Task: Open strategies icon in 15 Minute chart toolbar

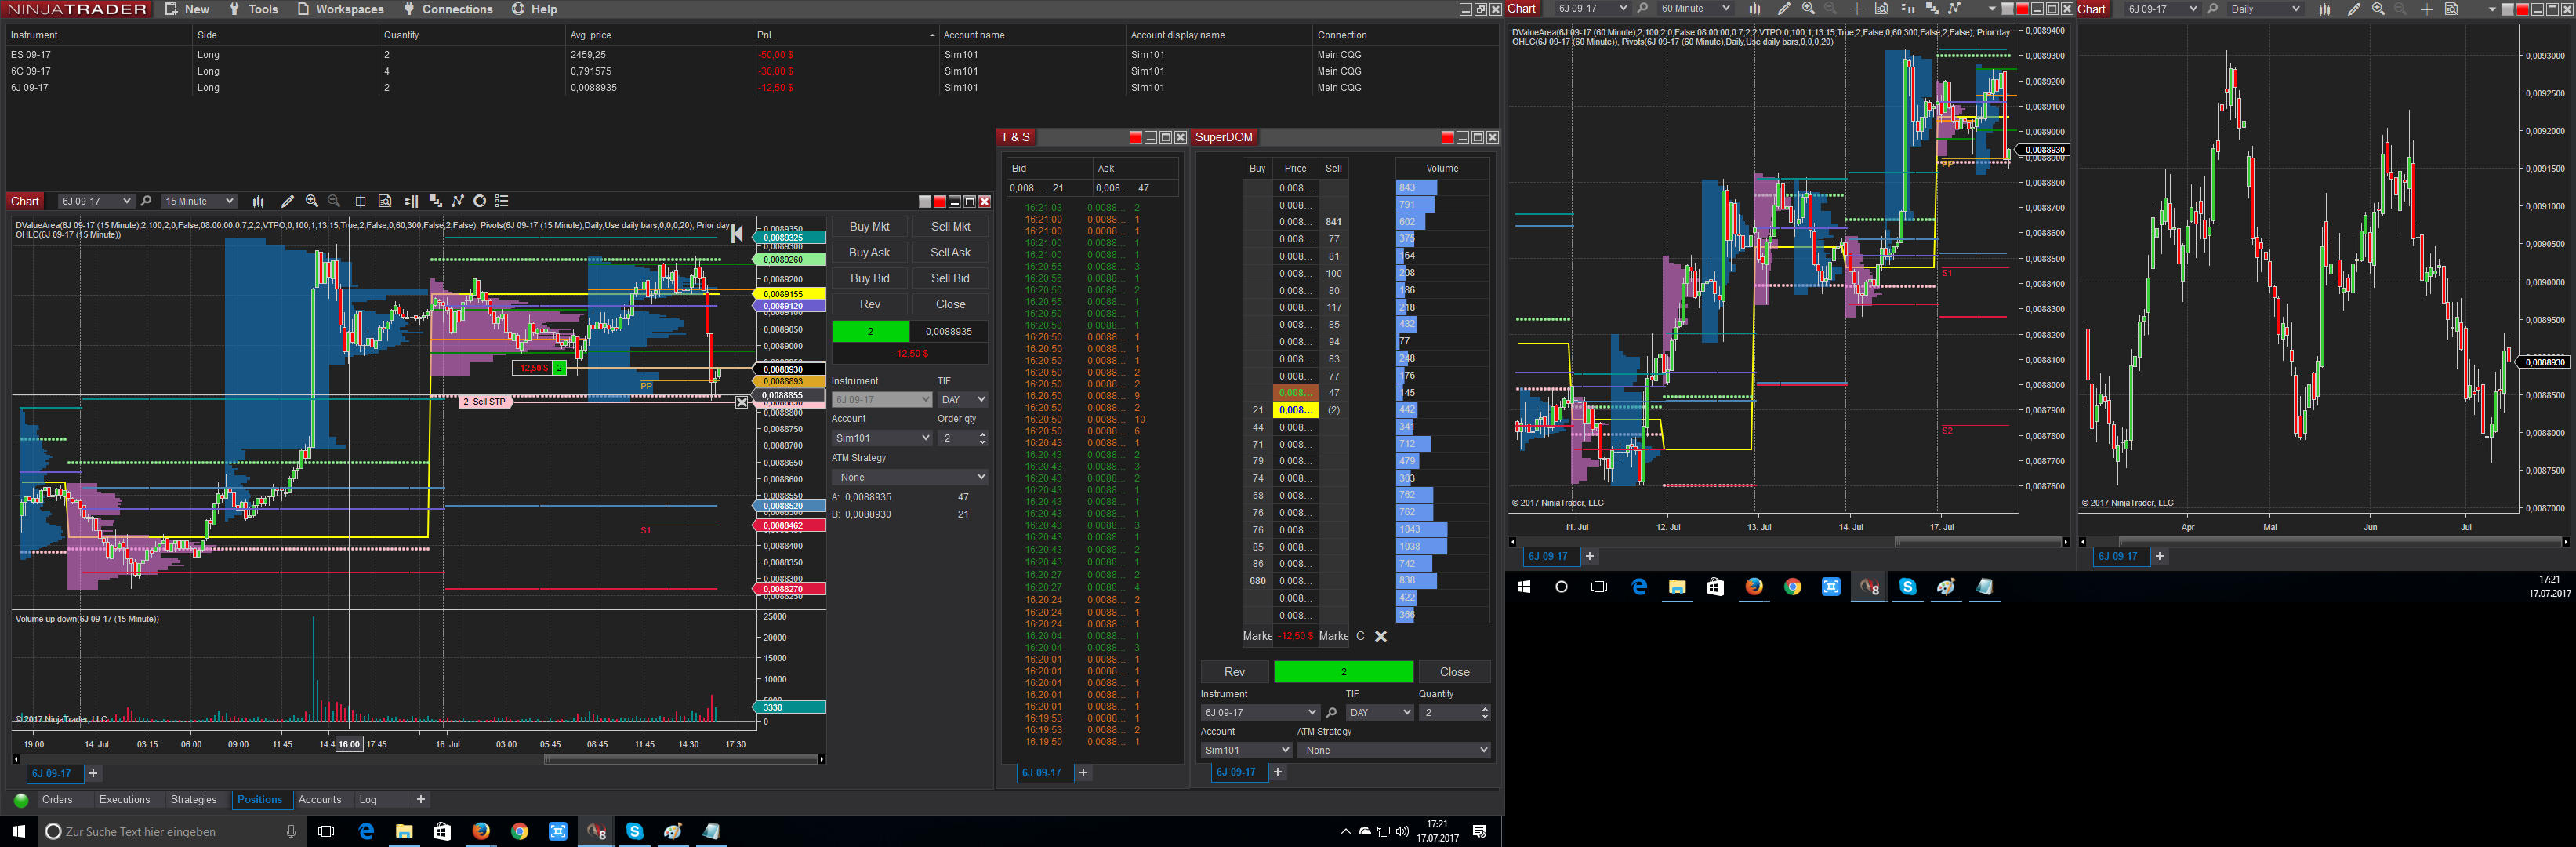Action: click(x=458, y=201)
